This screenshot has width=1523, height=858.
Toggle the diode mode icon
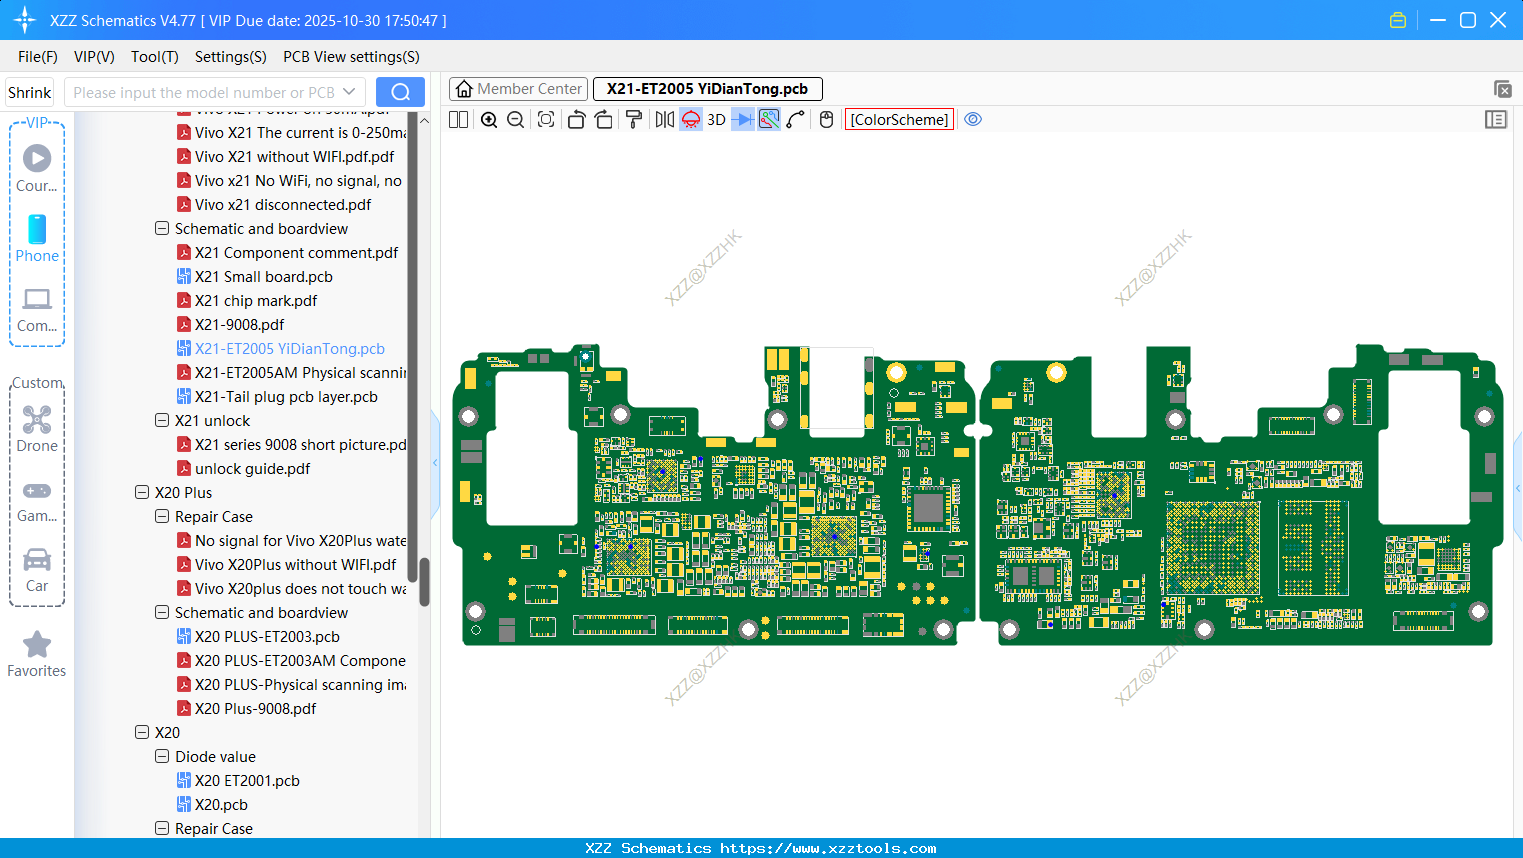[742, 120]
